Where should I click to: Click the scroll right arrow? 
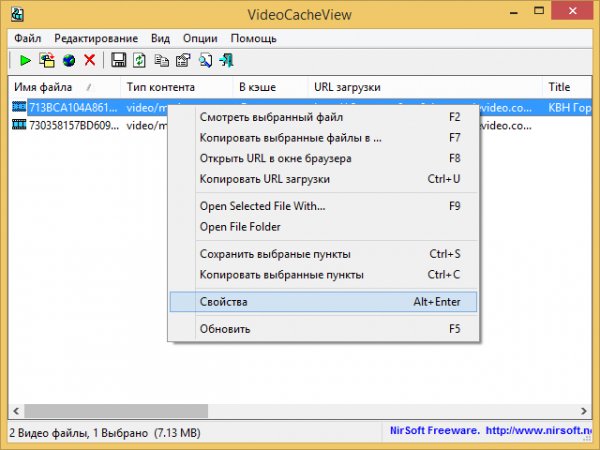pos(584,411)
